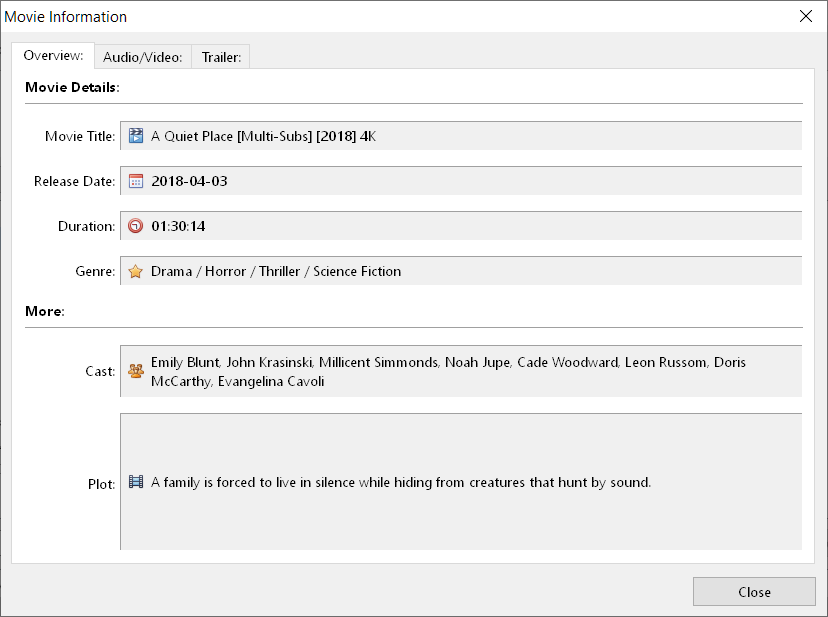Click the Genre field listing Drama / Horror

click(x=450, y=270)
